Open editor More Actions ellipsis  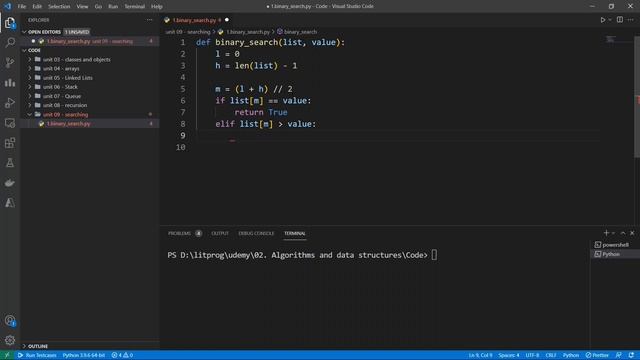tap(631, 20)
